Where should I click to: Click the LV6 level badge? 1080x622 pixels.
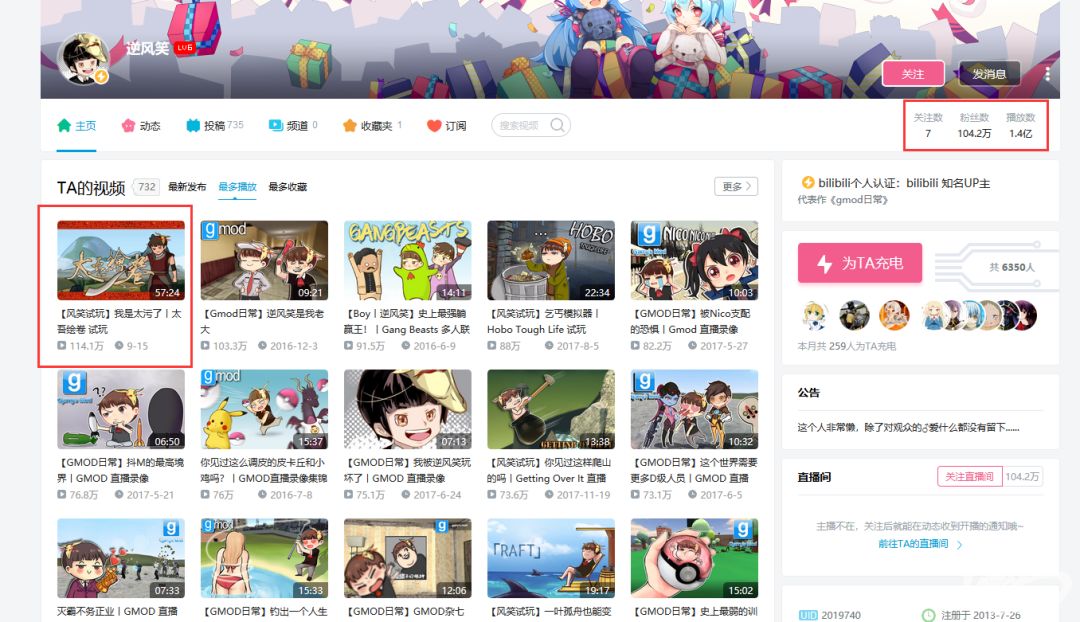point(184,48)
